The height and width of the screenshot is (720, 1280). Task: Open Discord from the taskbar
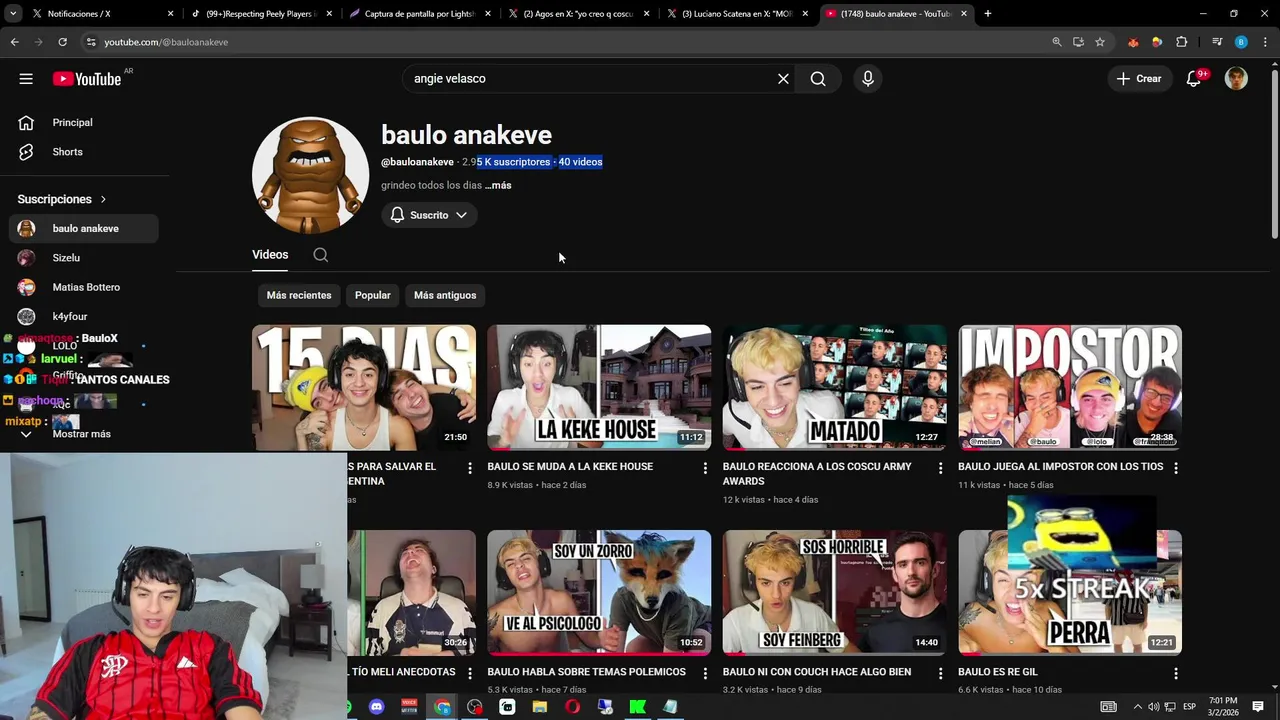coord(376,707)
